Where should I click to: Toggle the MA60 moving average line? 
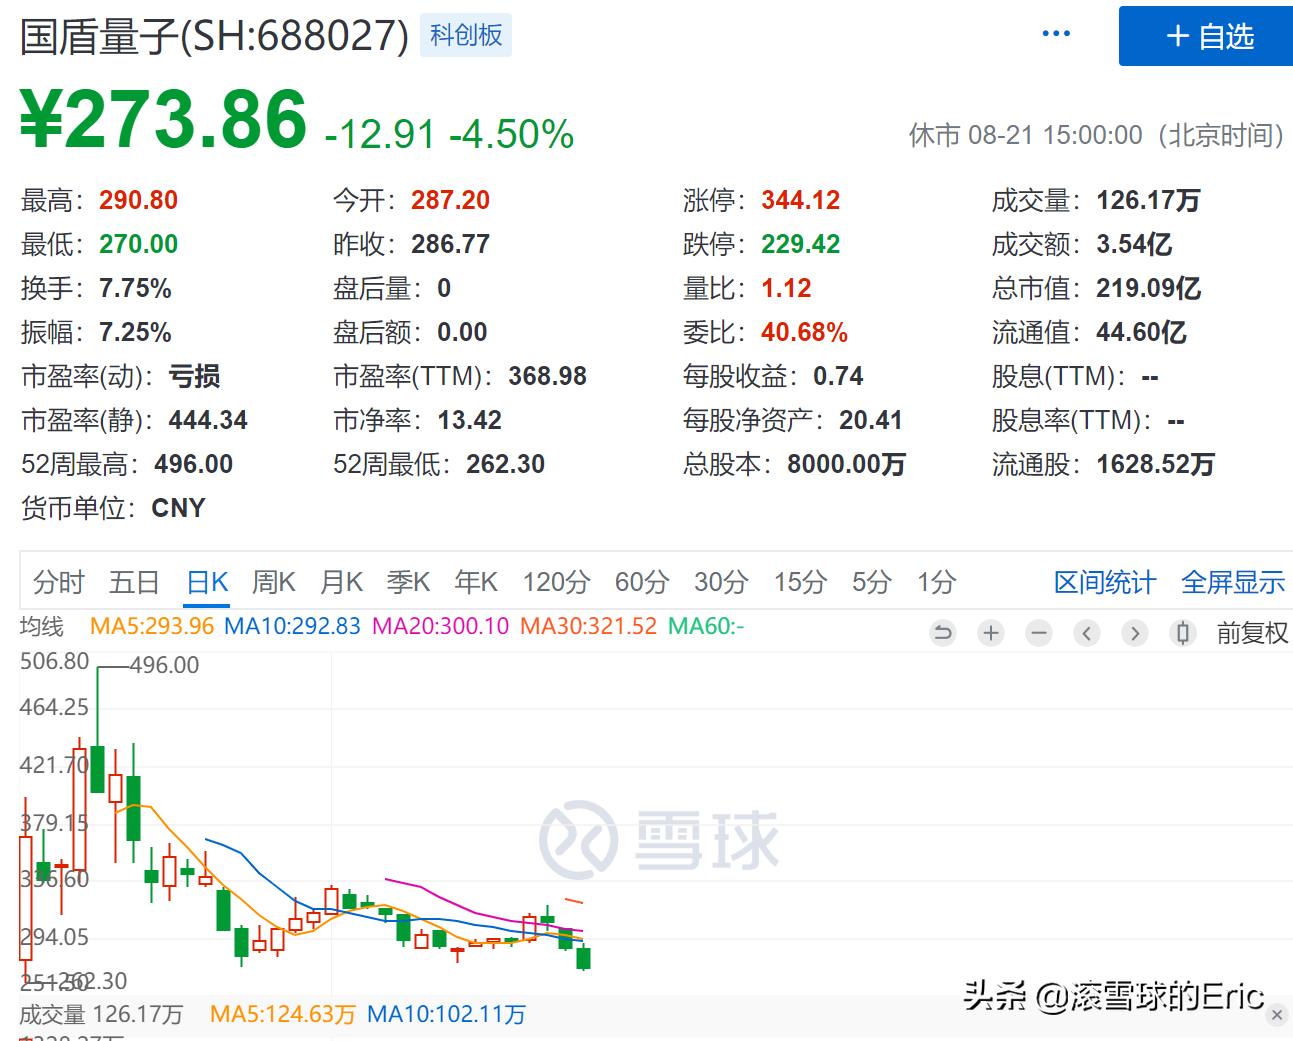click(x=707, y=625)
